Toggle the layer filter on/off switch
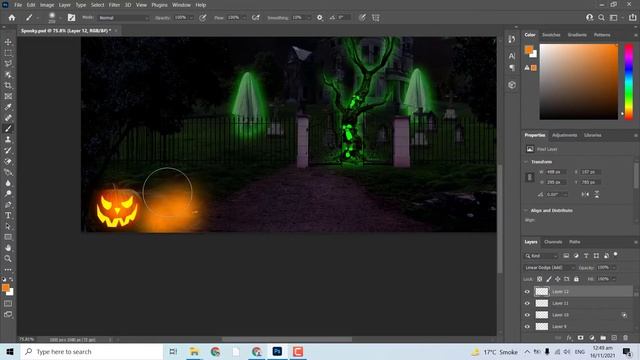This screenshot has width=640, height=360. click(x=616, y=255)
